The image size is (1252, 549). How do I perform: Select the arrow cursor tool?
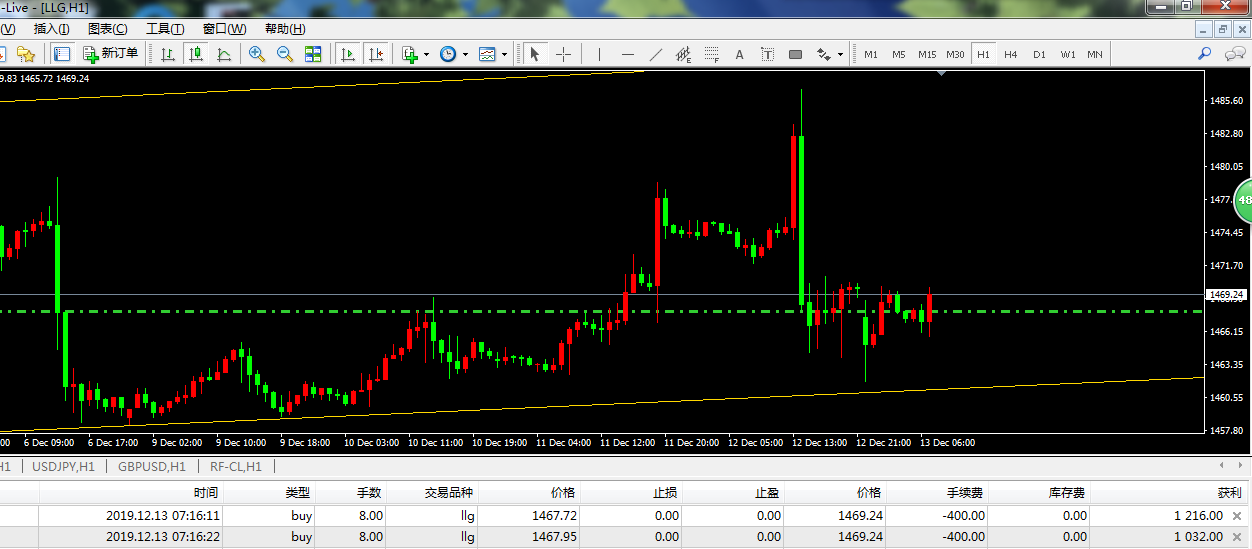point(535,54)
